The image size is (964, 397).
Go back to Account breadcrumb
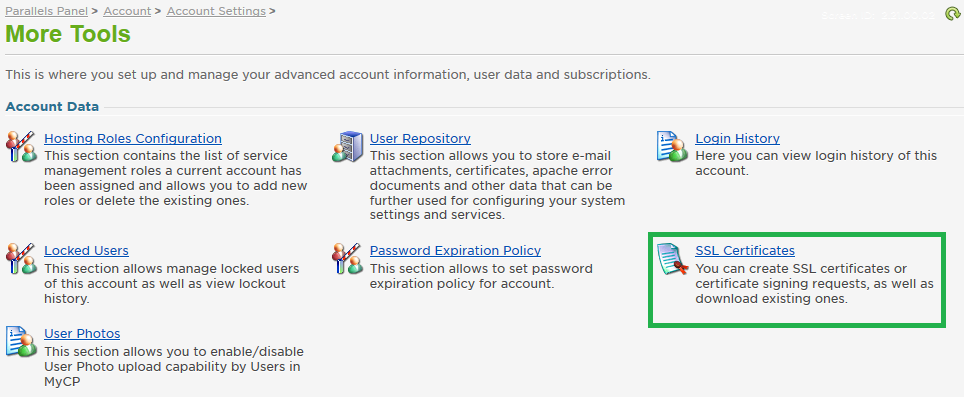[x=127, y=11]
